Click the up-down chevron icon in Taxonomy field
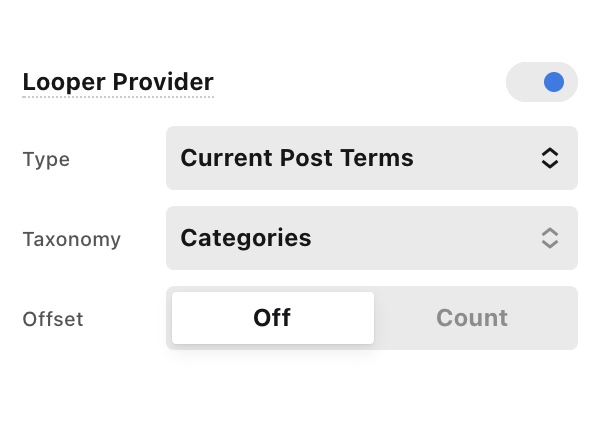 click(549, 238)
